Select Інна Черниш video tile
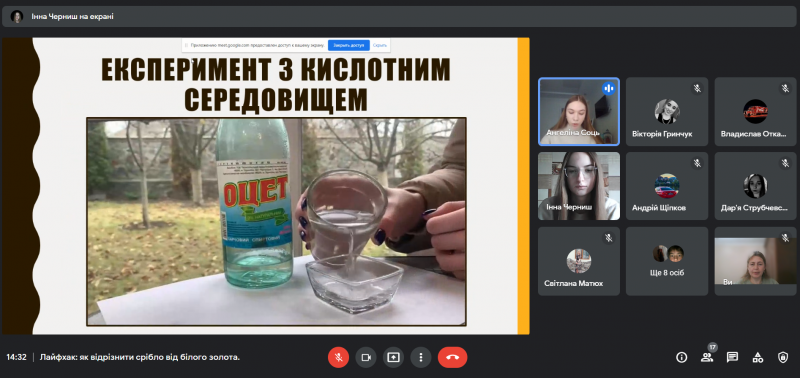This screenshot has height=378, width=800. [579, 186]
